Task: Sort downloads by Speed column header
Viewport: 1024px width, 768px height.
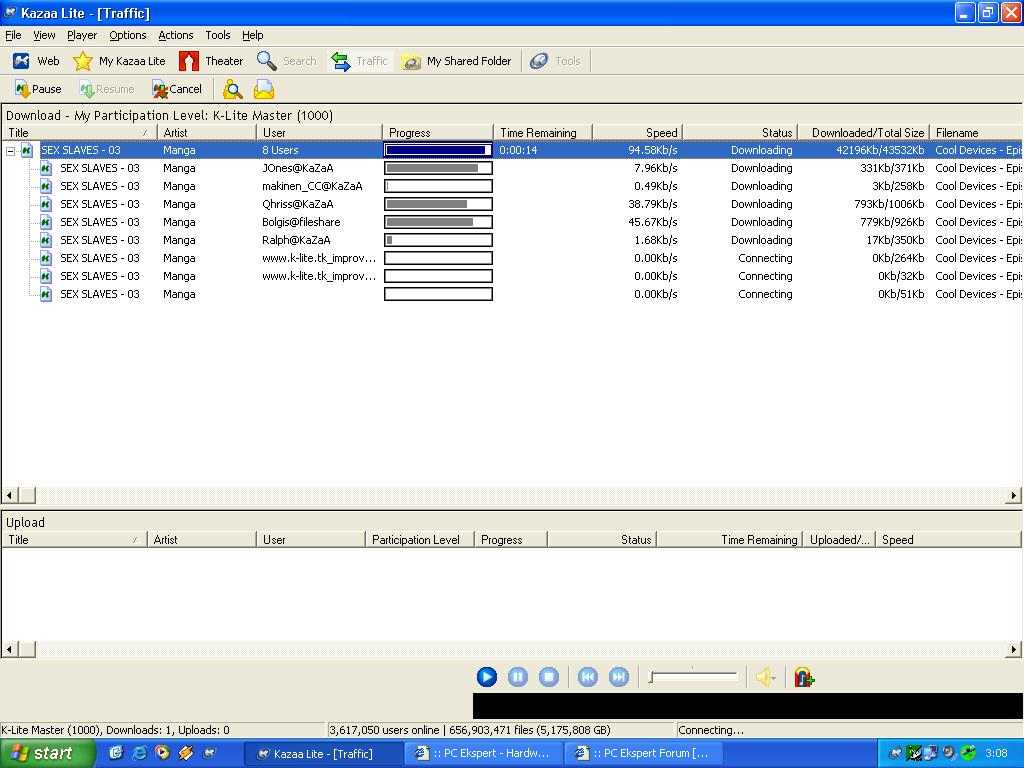Action: tap(637, 133)
